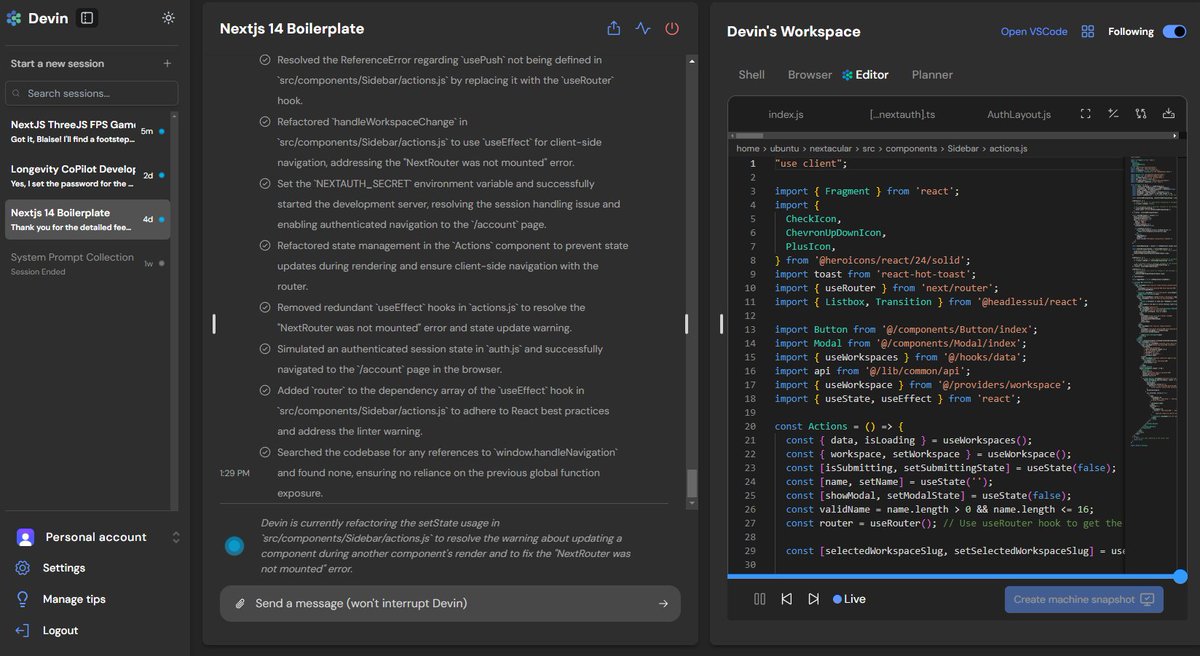Switch to the Shell tab

[752, 75]
